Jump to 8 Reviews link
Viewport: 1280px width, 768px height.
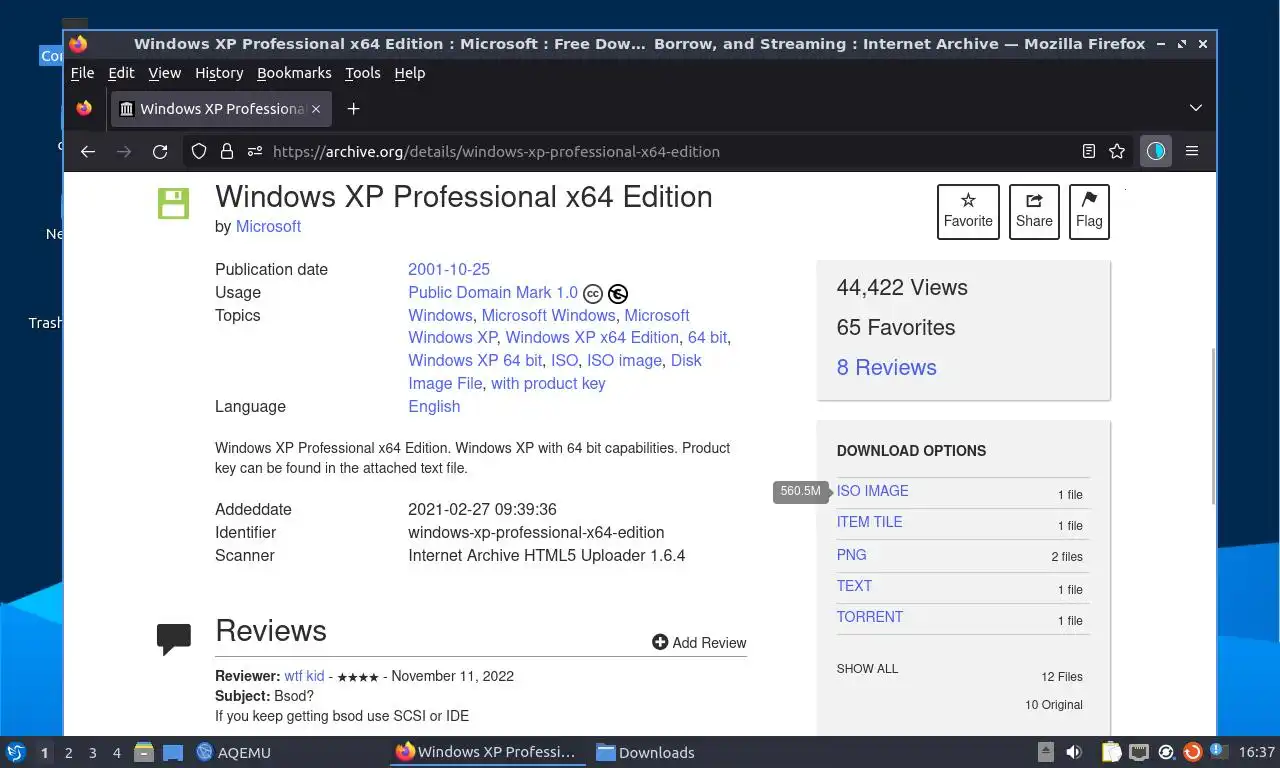click(887, 368)
